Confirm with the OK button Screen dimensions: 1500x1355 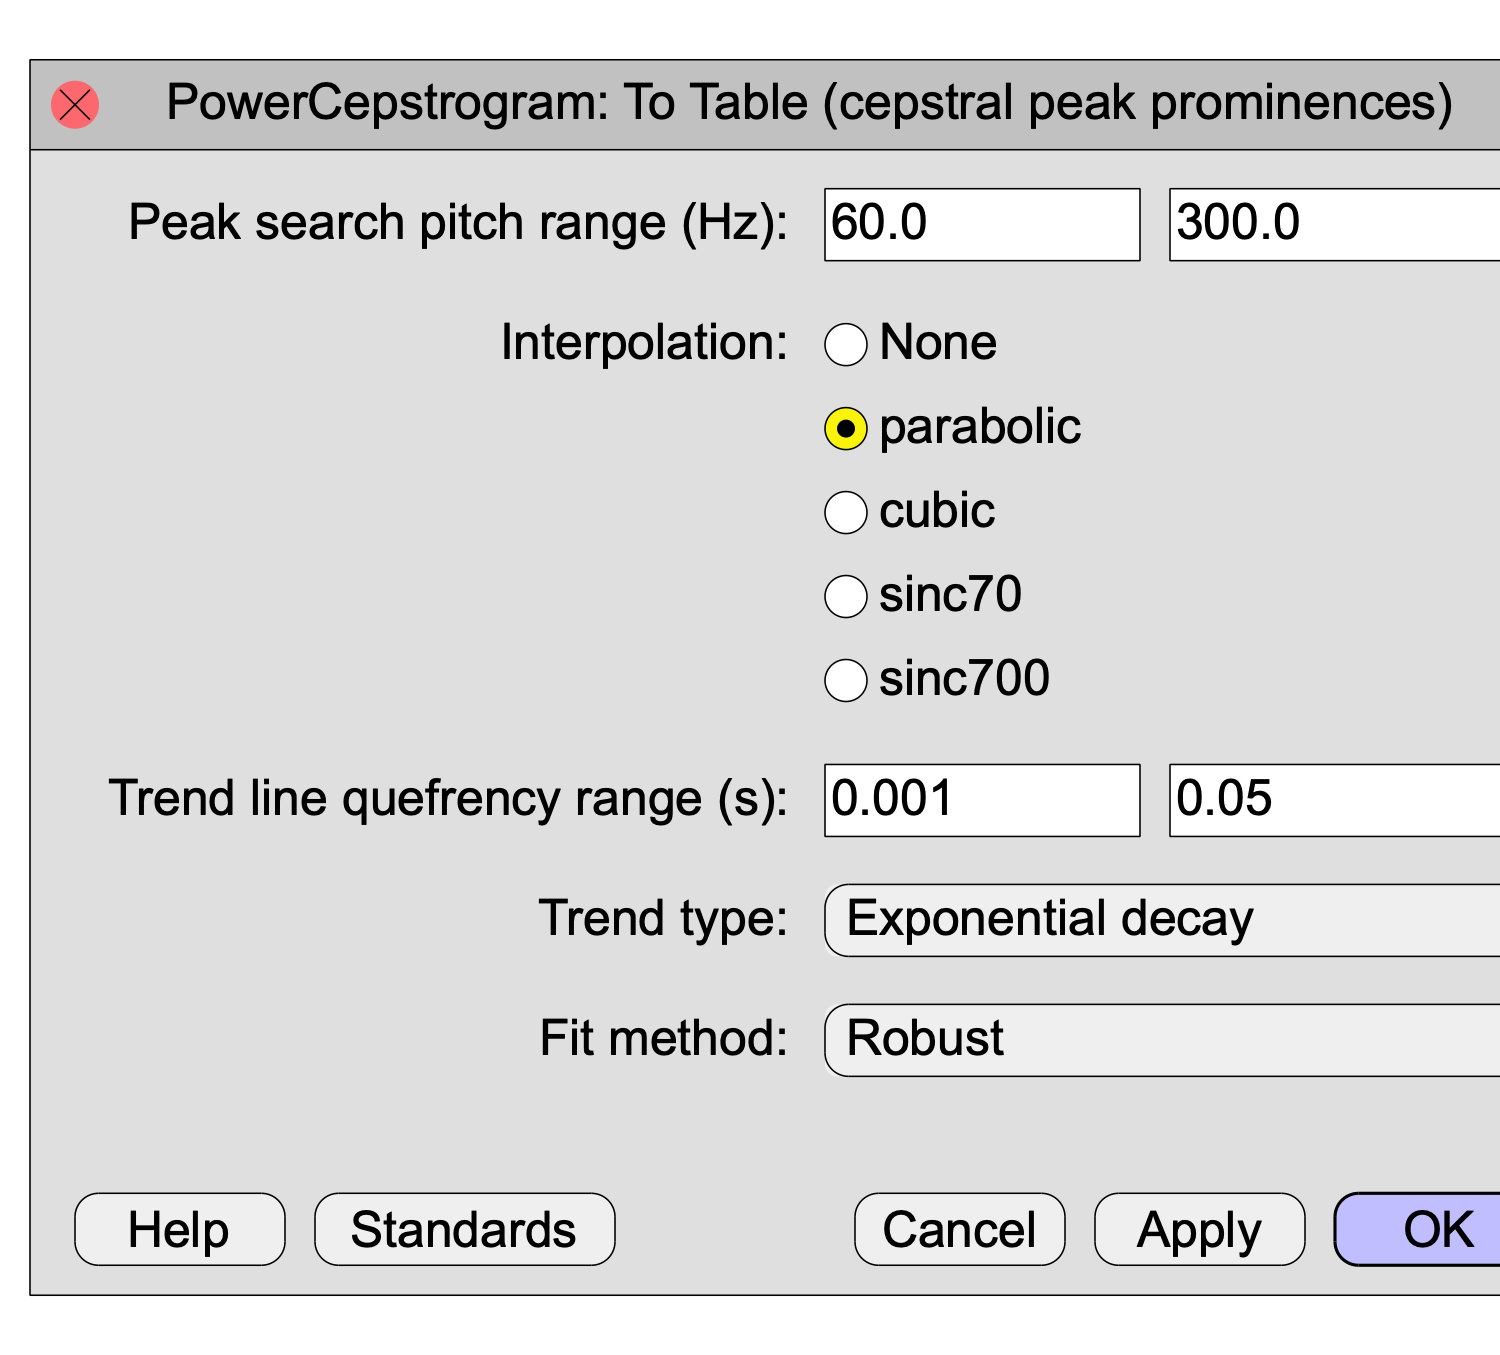click(x=1430, y=1229)
